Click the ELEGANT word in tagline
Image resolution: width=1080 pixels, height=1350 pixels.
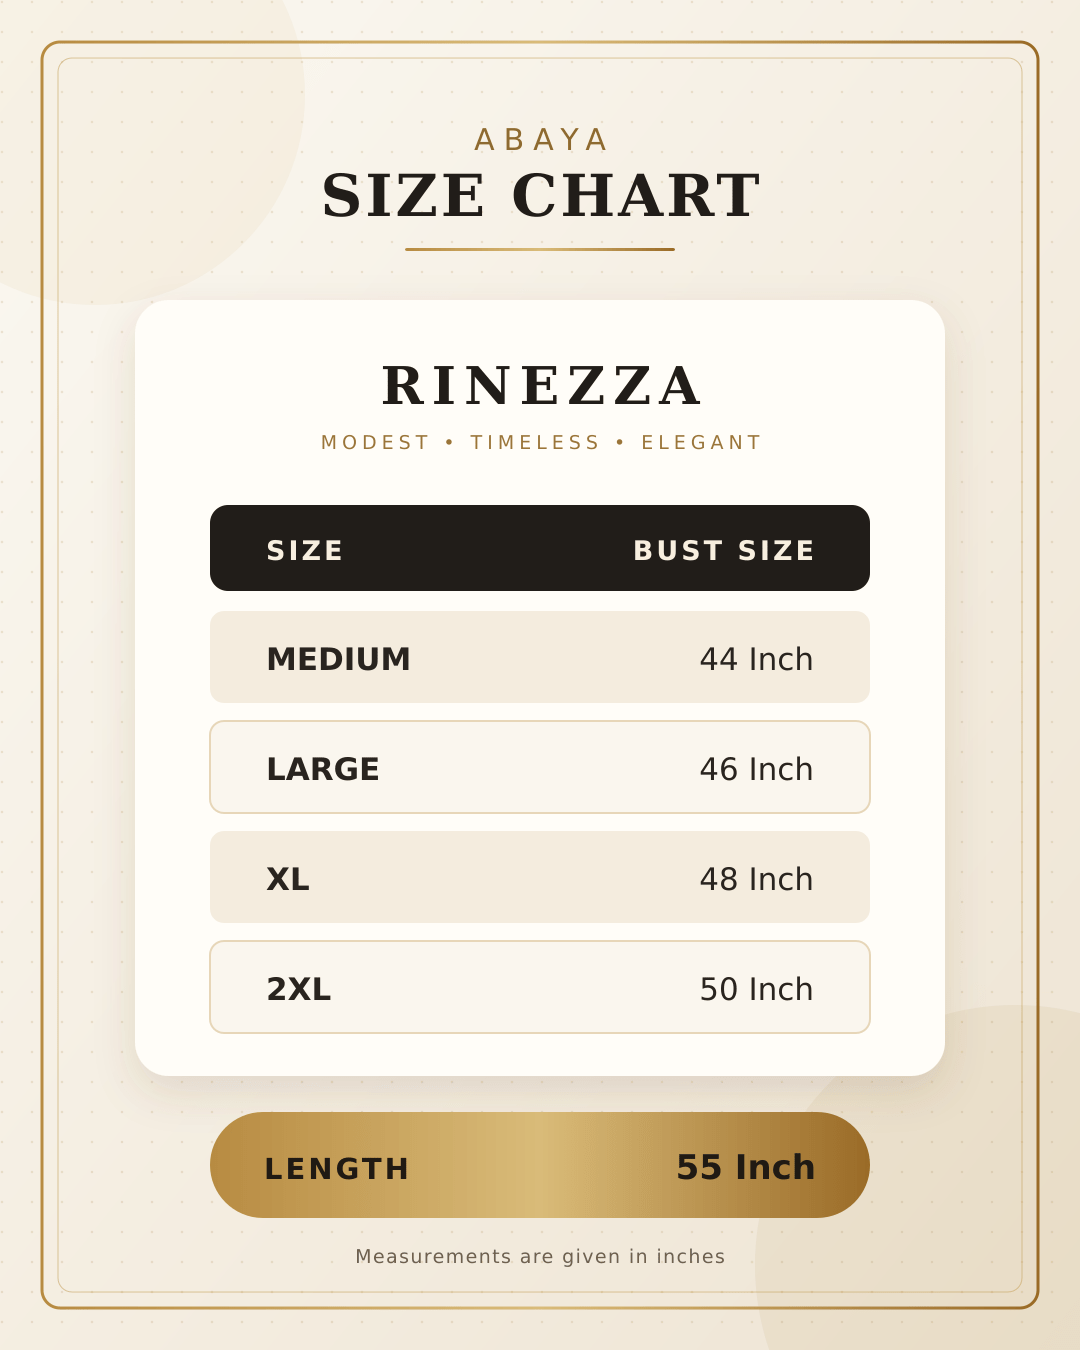click(x=701, y=442)
